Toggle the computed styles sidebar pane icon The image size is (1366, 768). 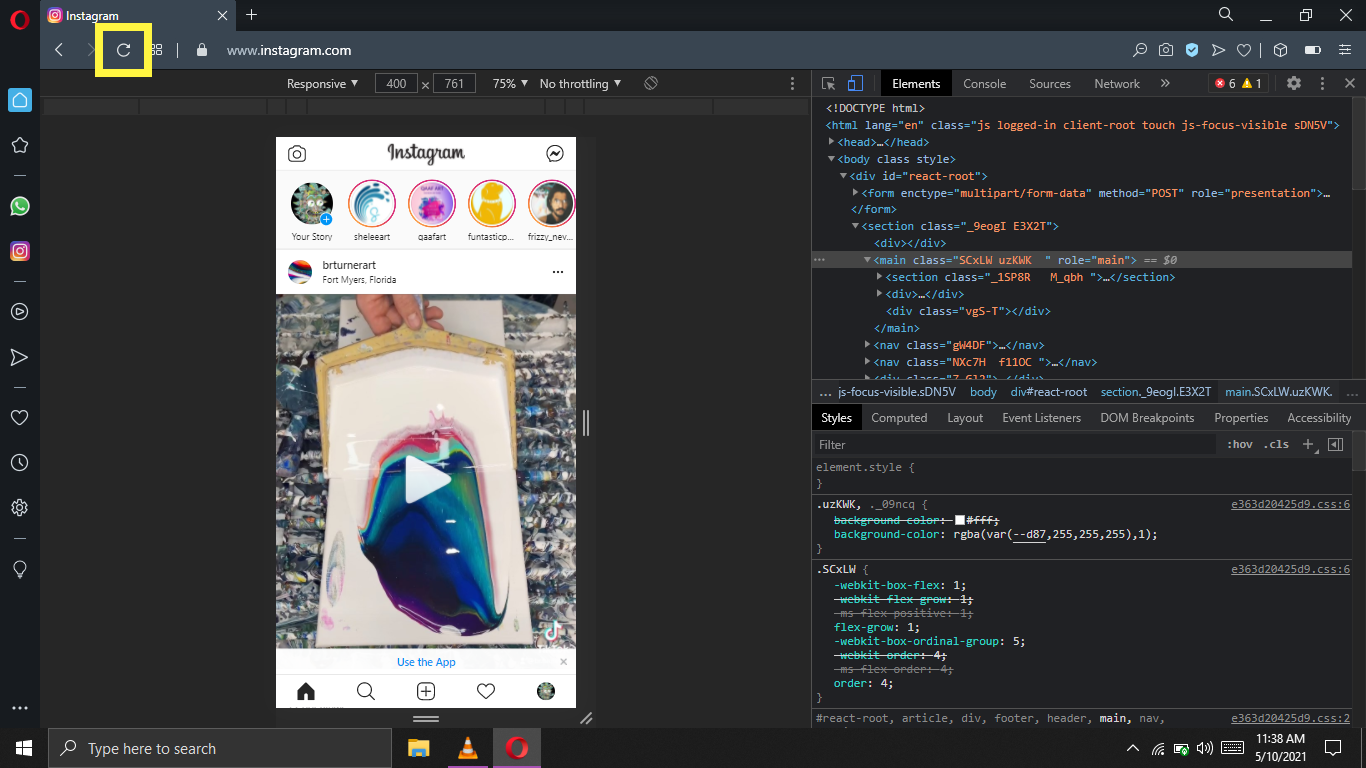1335,444
